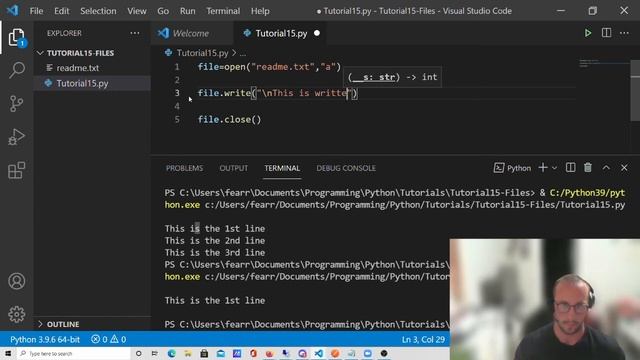
Task: Open editor More Actions ellipsis
Action: 624,33
